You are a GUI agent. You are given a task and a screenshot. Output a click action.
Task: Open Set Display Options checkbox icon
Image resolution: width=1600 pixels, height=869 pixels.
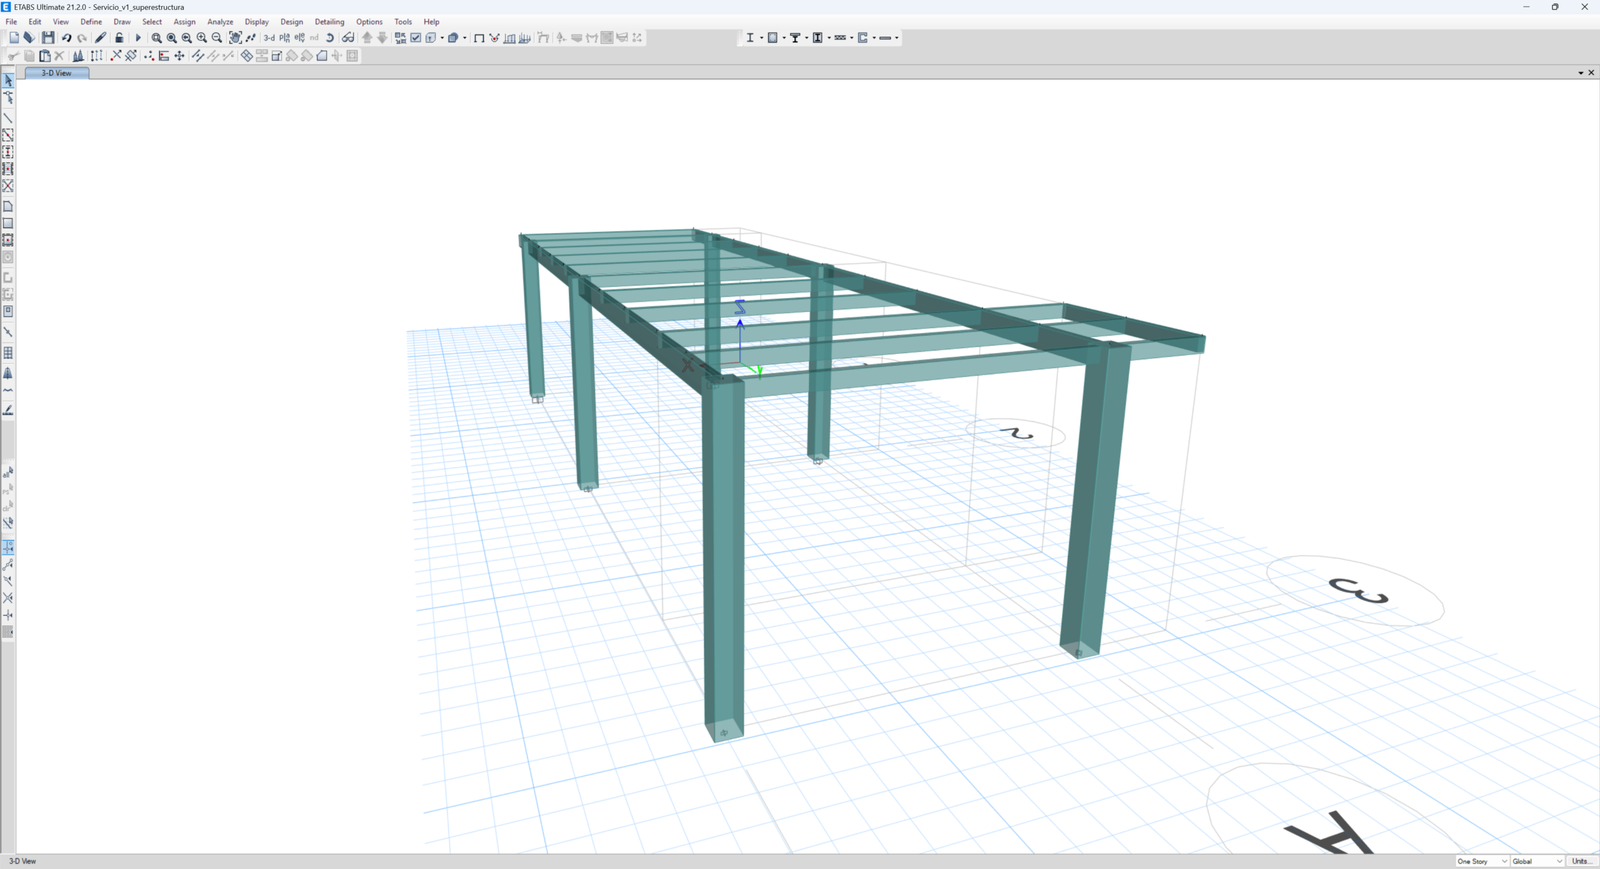coord(416,38)
